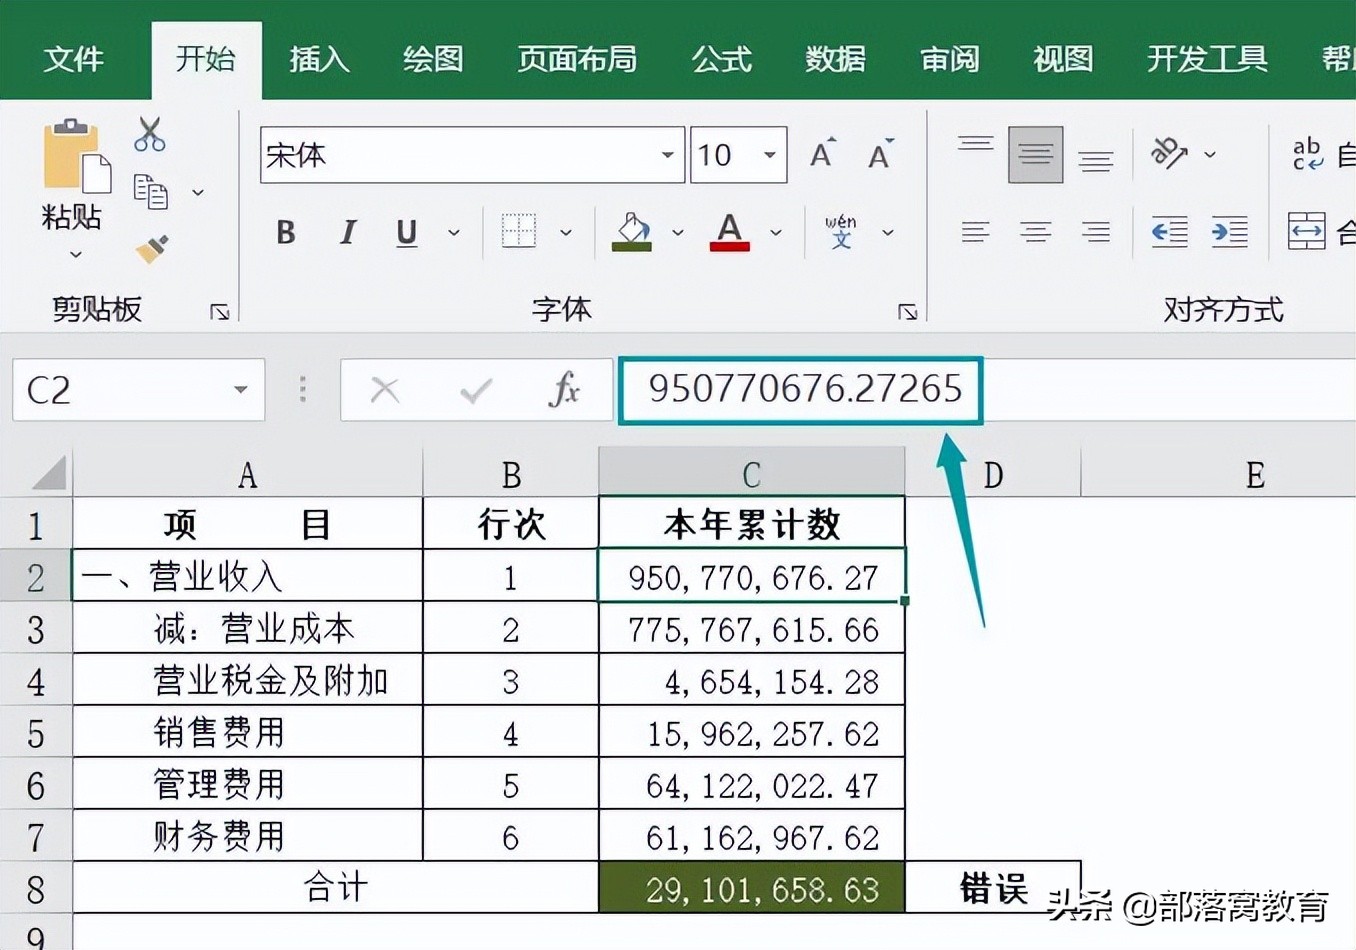This screenshot has height=950, width=1356.
Task: Click the Paste clipboard icon
Action: tap(75, 156)
